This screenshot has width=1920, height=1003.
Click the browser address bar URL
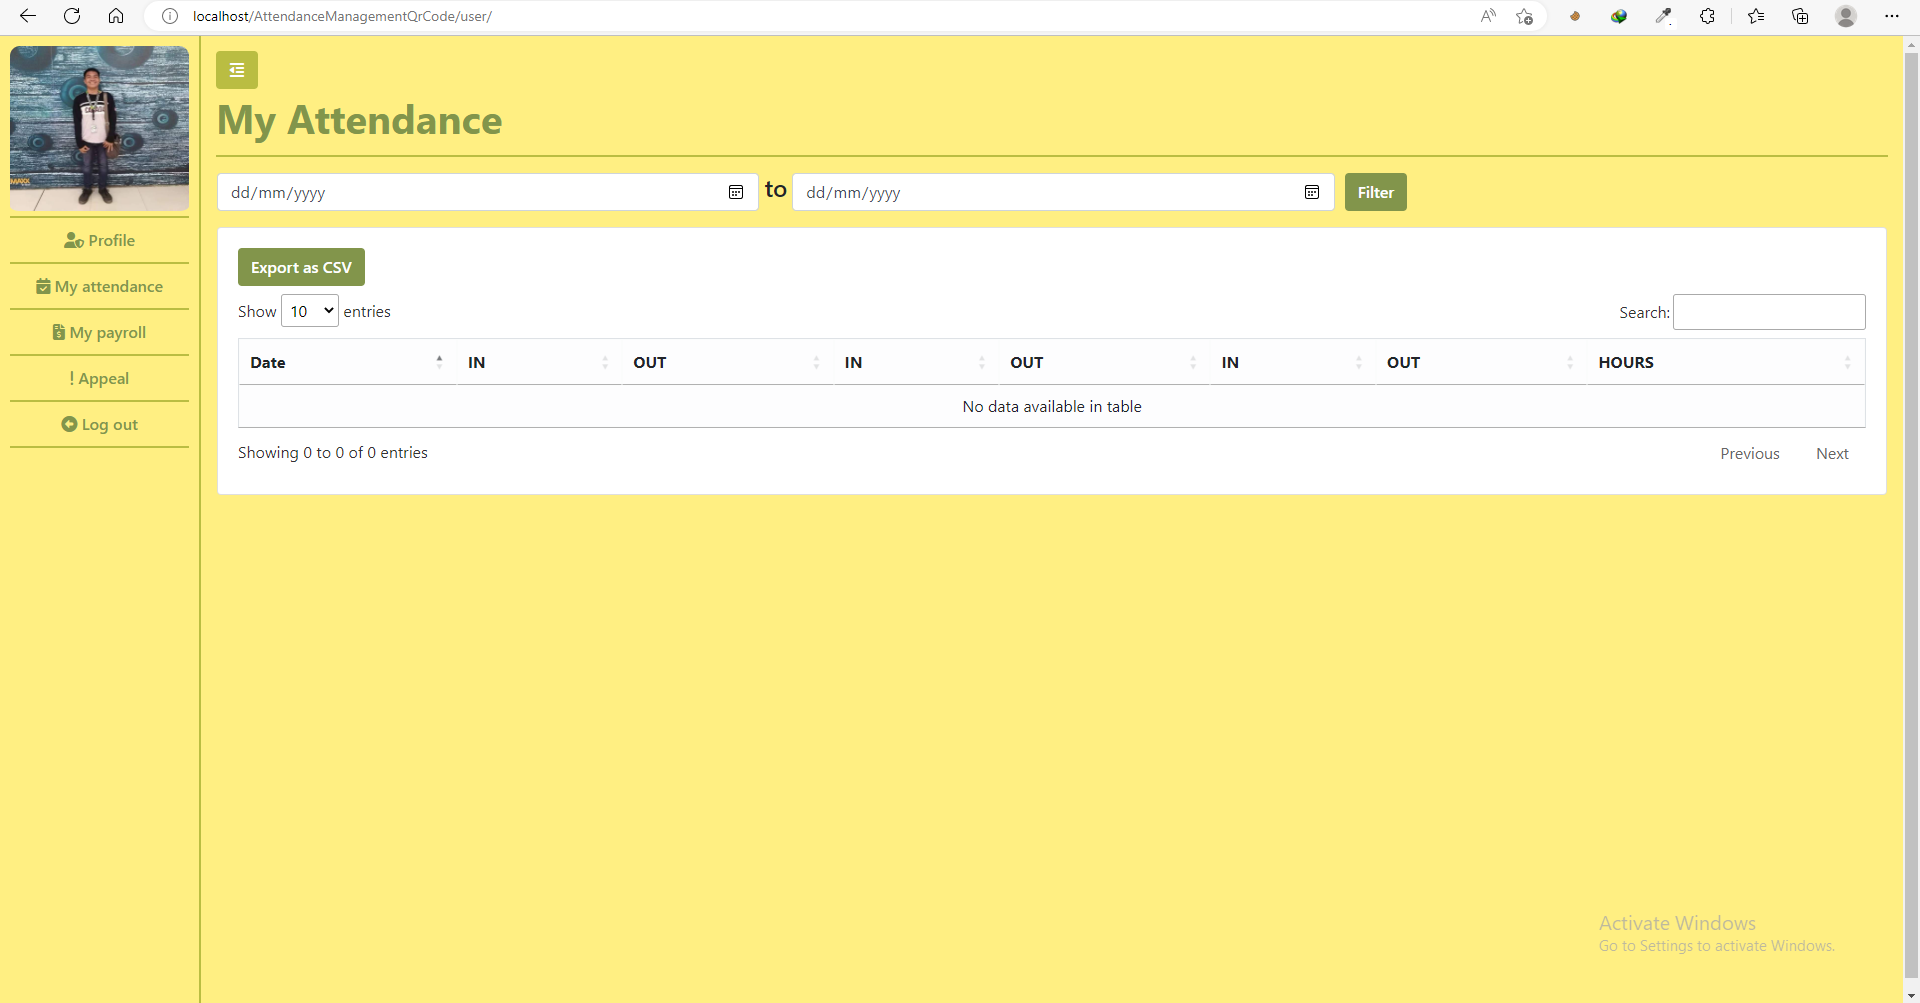coord(342,16)
